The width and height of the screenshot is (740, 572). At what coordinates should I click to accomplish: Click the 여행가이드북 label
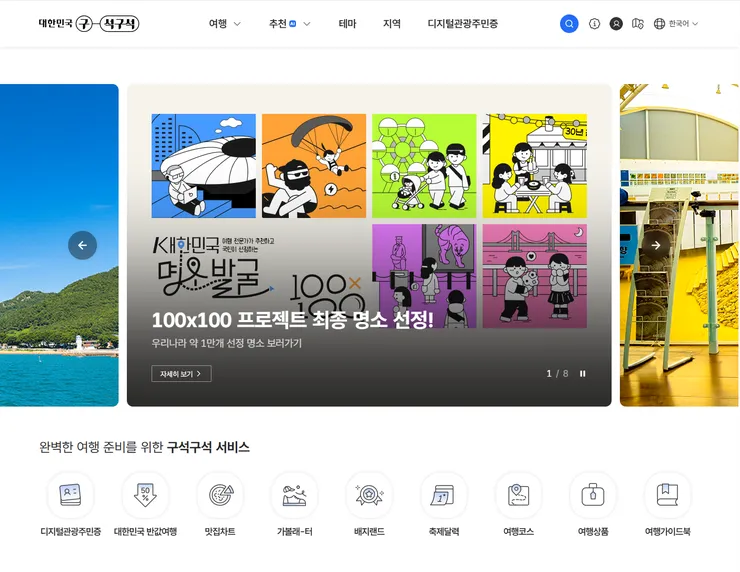667,531
